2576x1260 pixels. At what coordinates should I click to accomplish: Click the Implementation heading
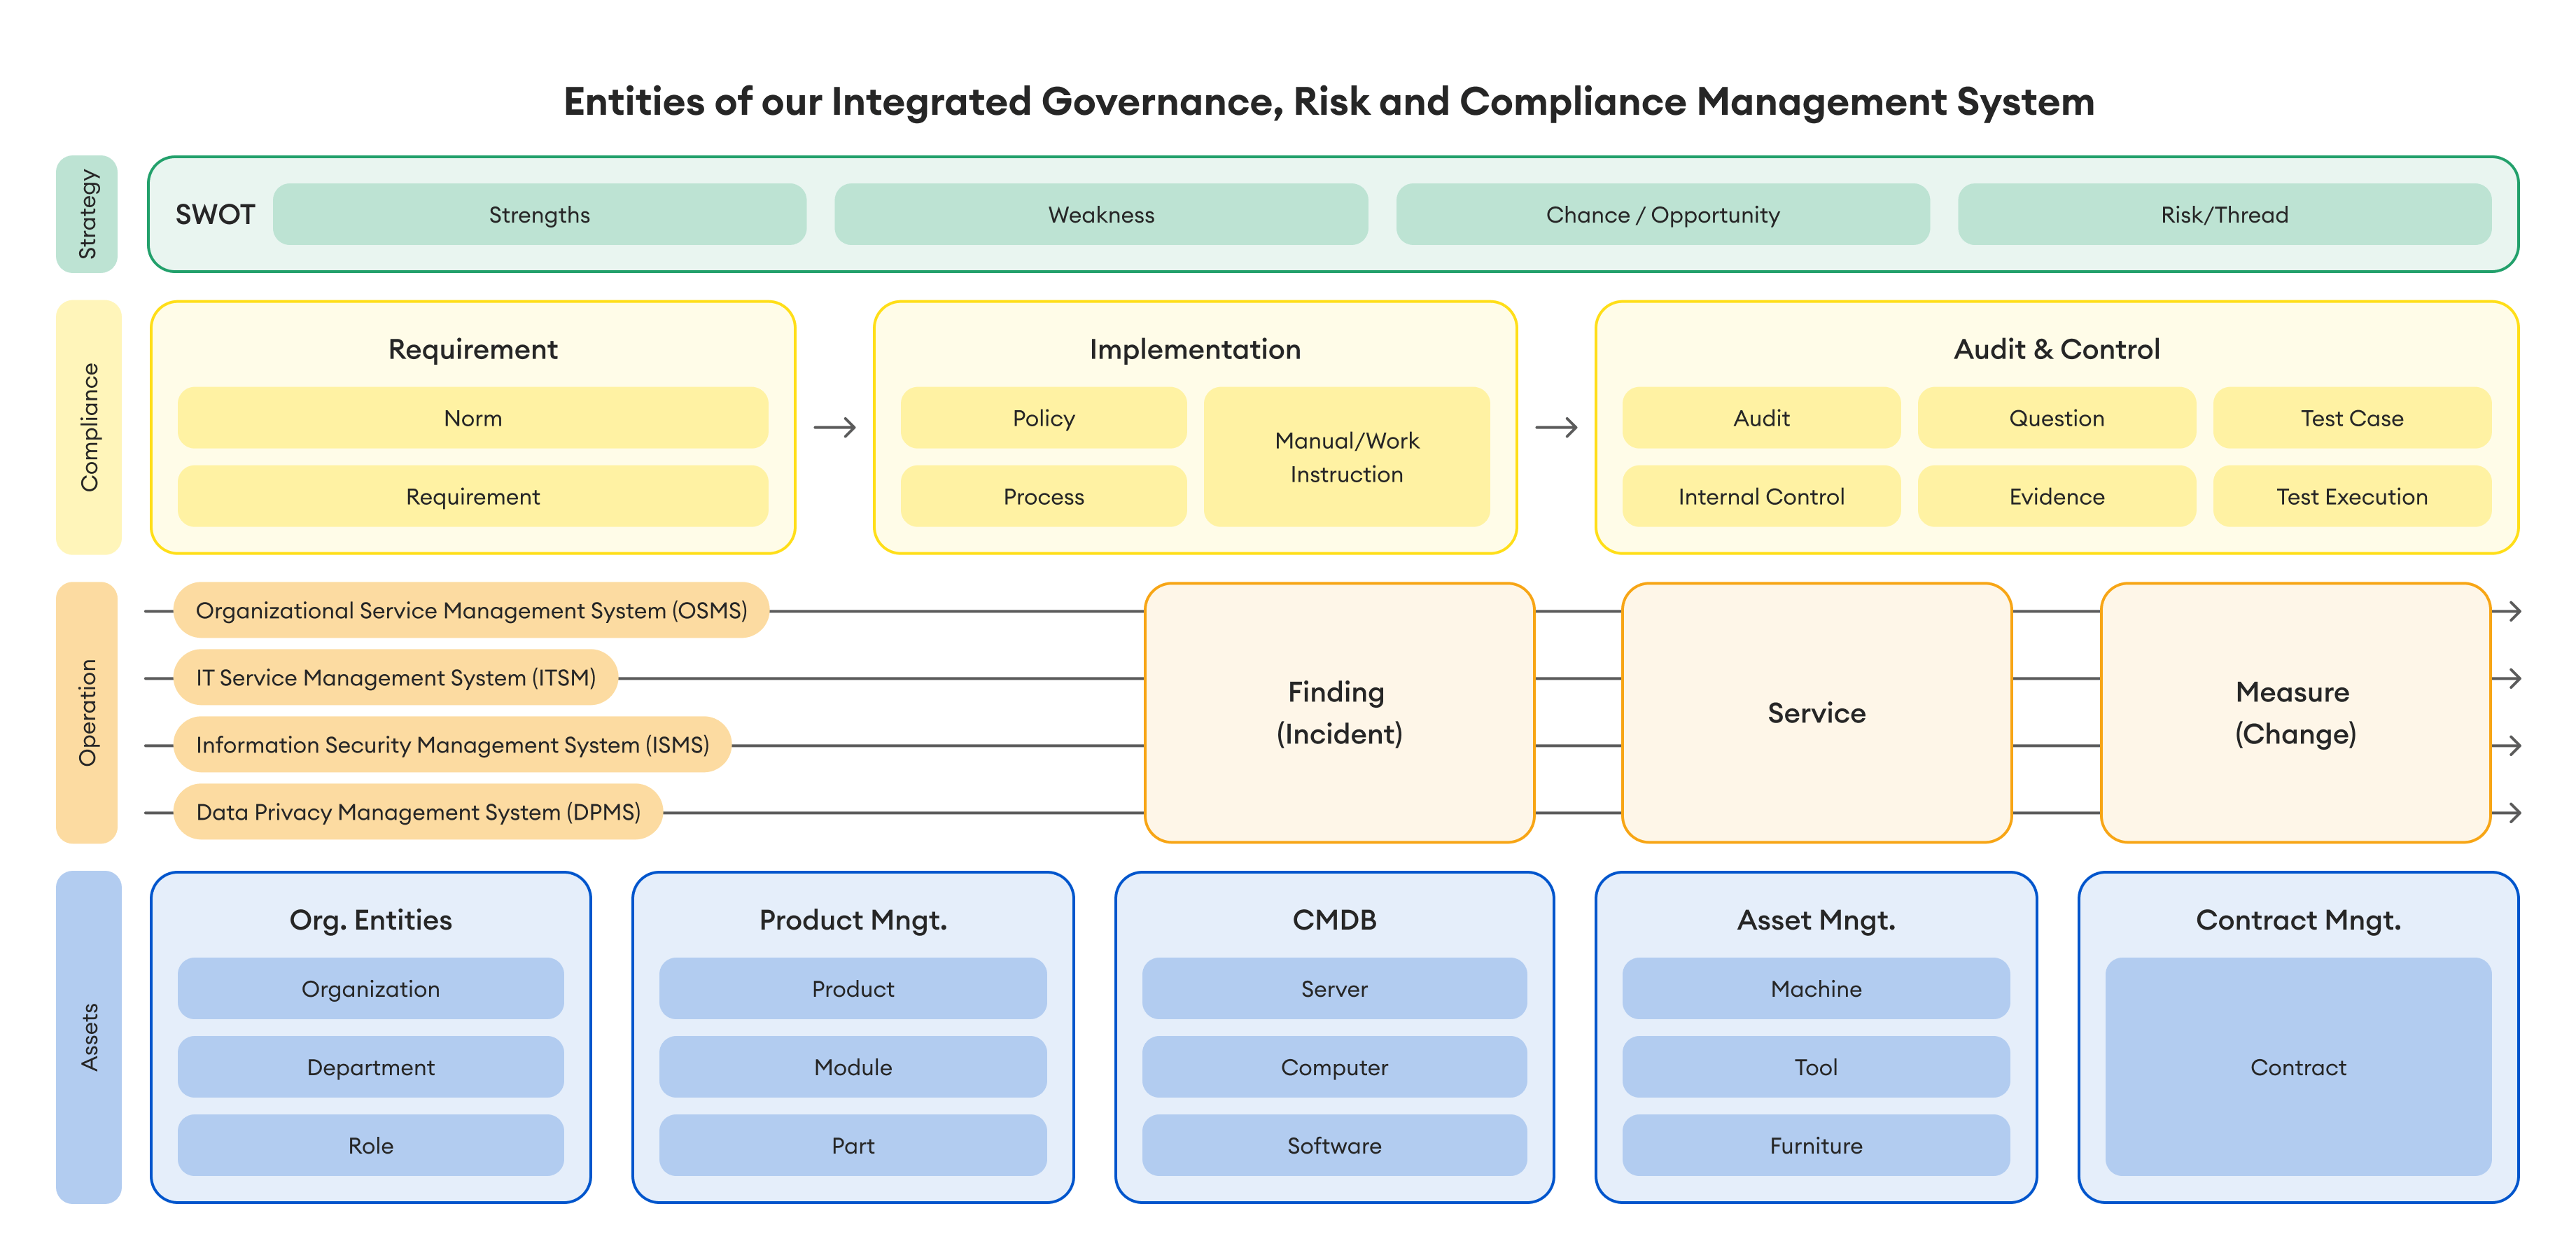coord(1195,349)
